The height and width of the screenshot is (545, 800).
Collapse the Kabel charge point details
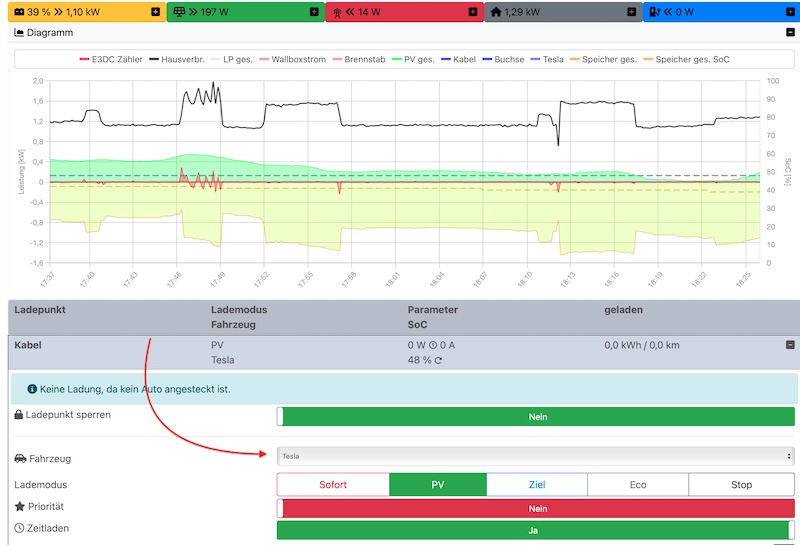[790, 345]
